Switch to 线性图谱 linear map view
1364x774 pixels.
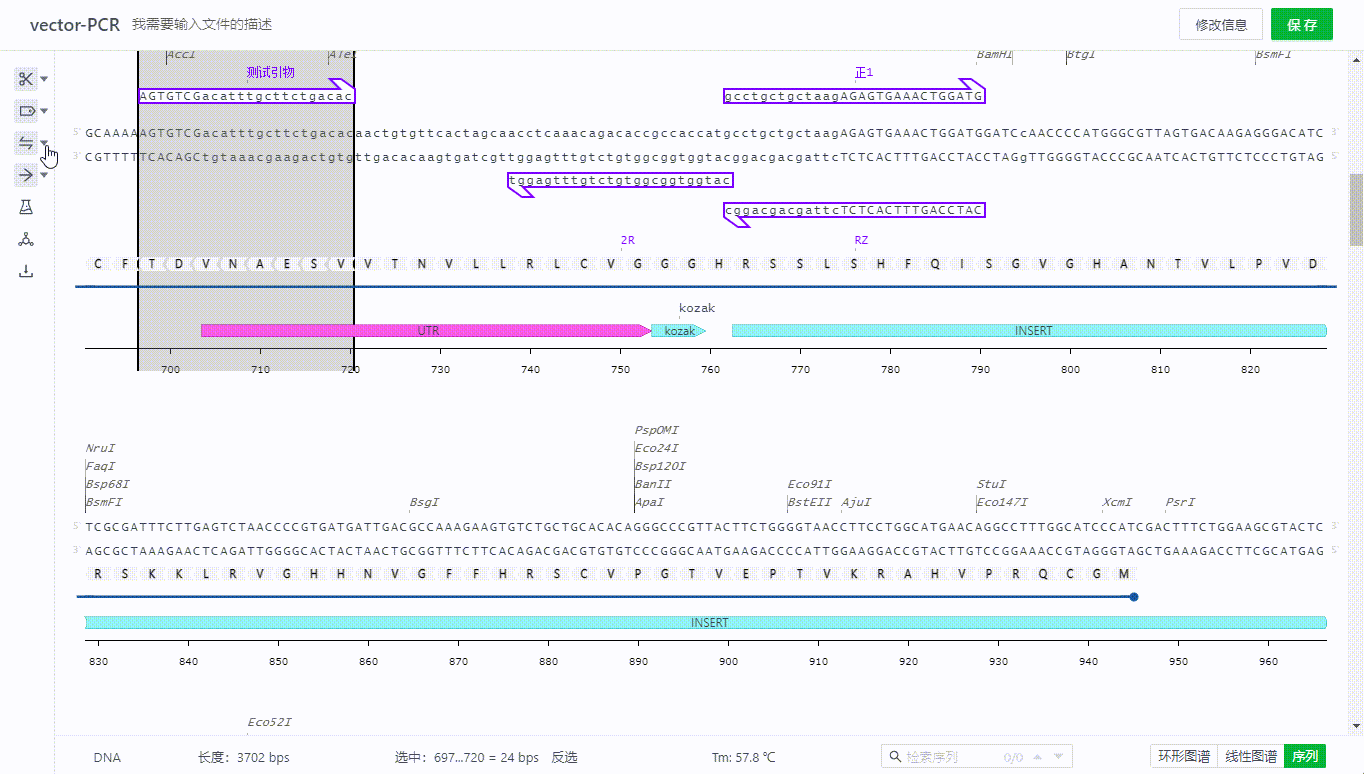pos(1251,757)
